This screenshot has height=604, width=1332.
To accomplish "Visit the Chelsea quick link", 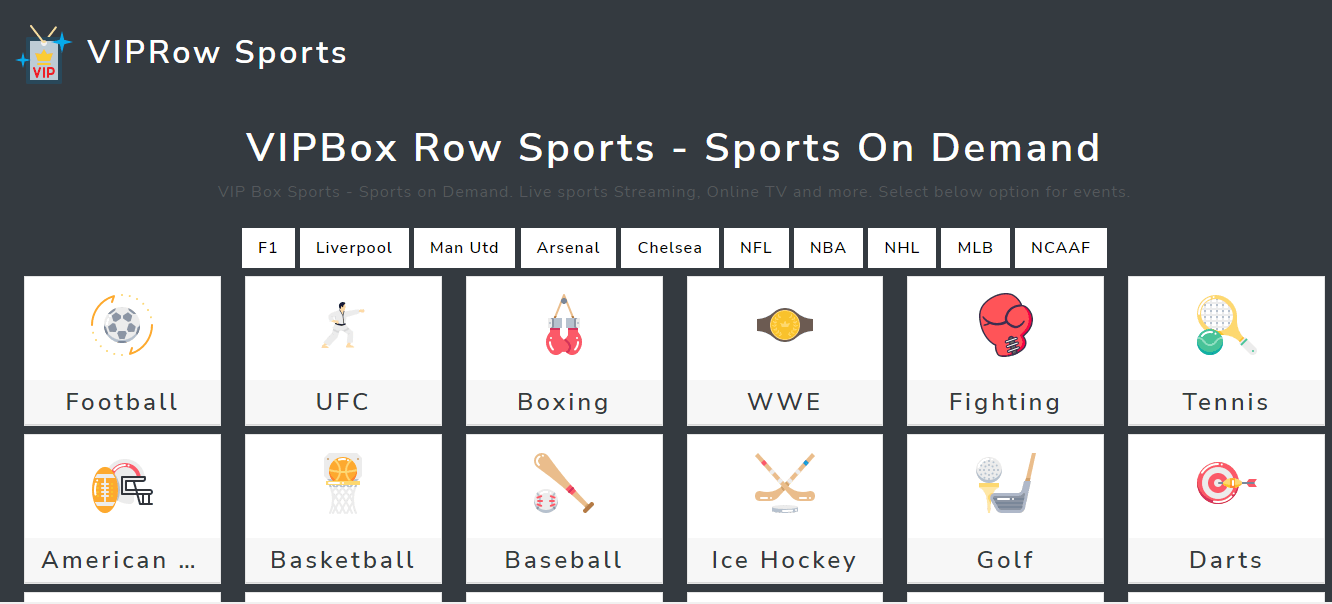I will point(670,248).
